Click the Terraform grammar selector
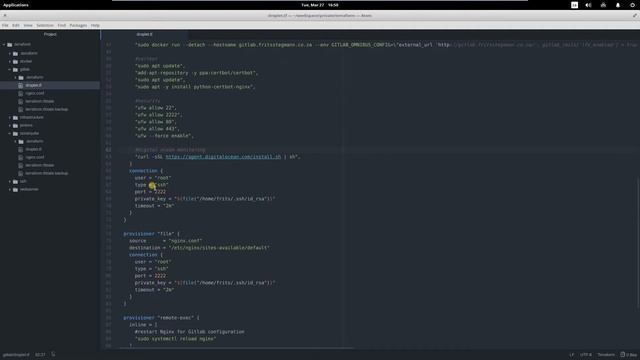 pyautogui.click(x=606, y=355)
